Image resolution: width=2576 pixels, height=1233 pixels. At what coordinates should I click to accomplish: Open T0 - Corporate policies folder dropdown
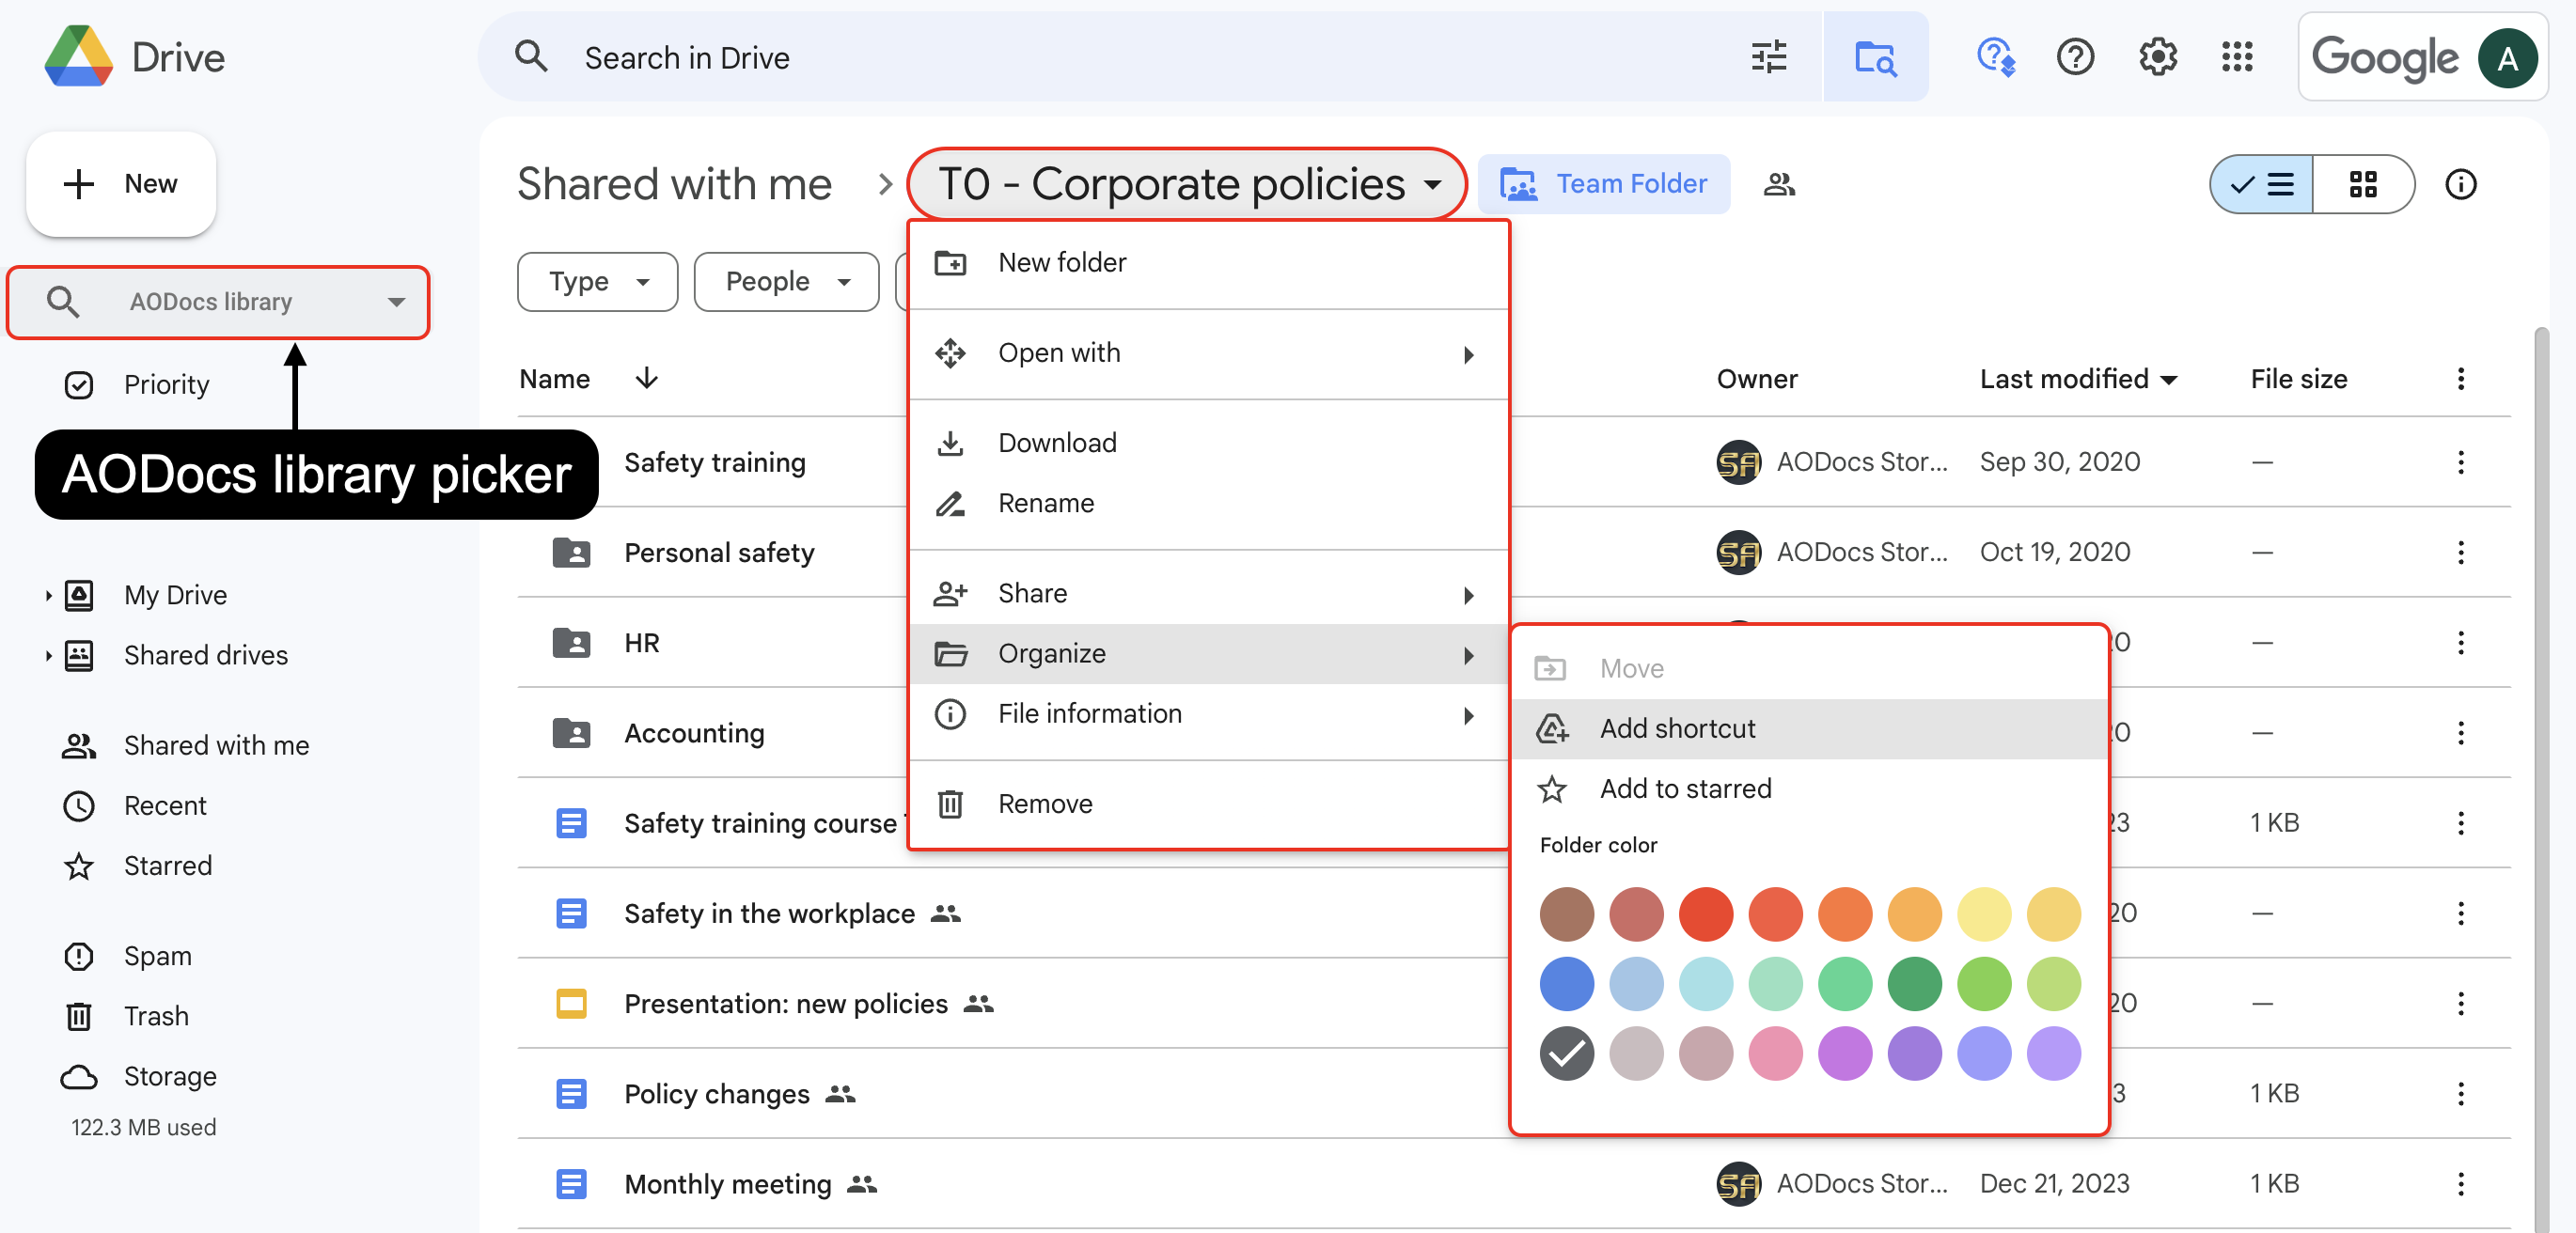click(1187, 184)
